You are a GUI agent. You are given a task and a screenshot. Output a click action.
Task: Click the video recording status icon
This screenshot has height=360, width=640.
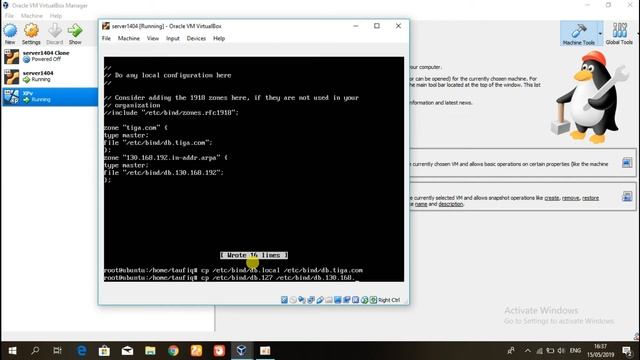click(x=347, y=300)
